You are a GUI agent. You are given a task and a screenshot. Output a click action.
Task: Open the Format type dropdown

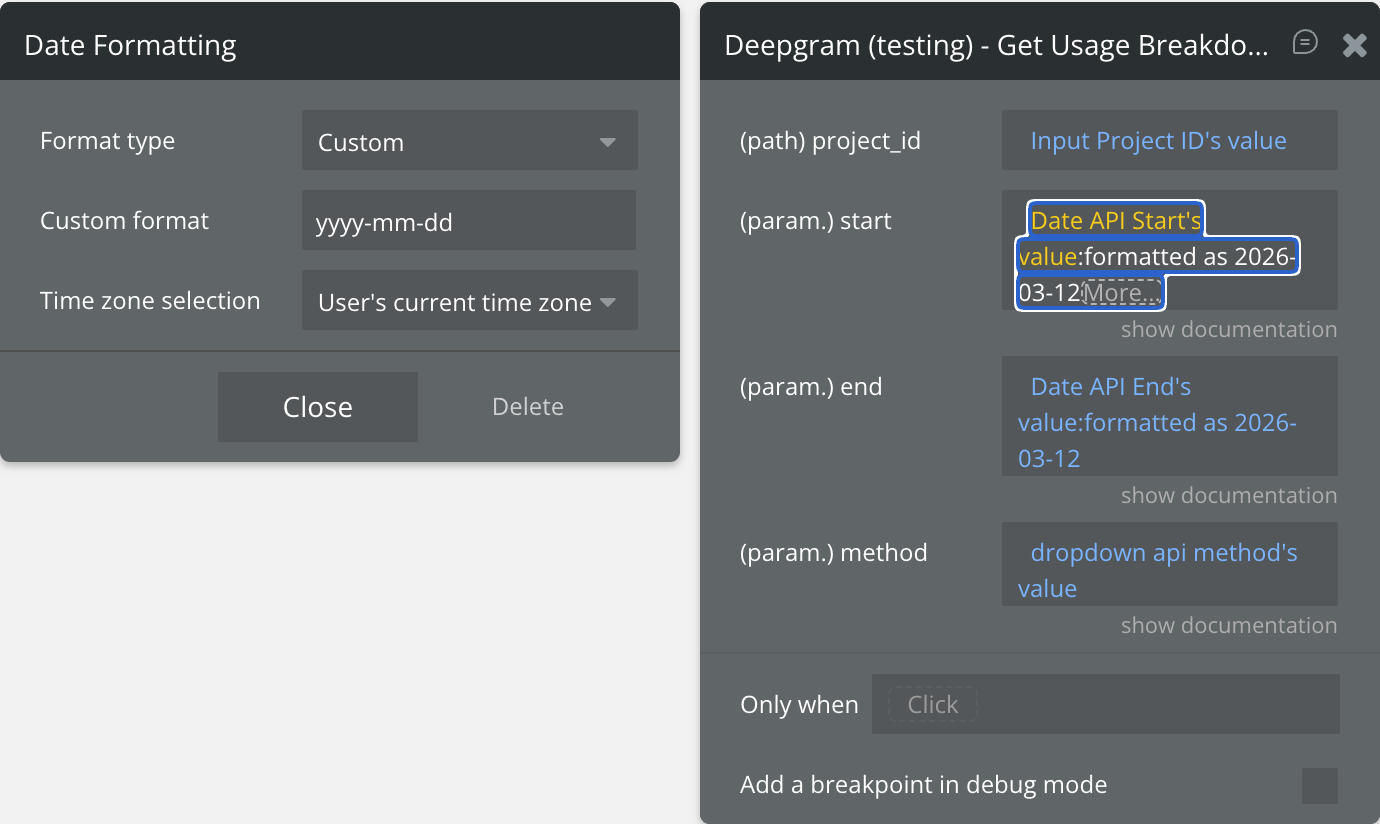(469, 141)
